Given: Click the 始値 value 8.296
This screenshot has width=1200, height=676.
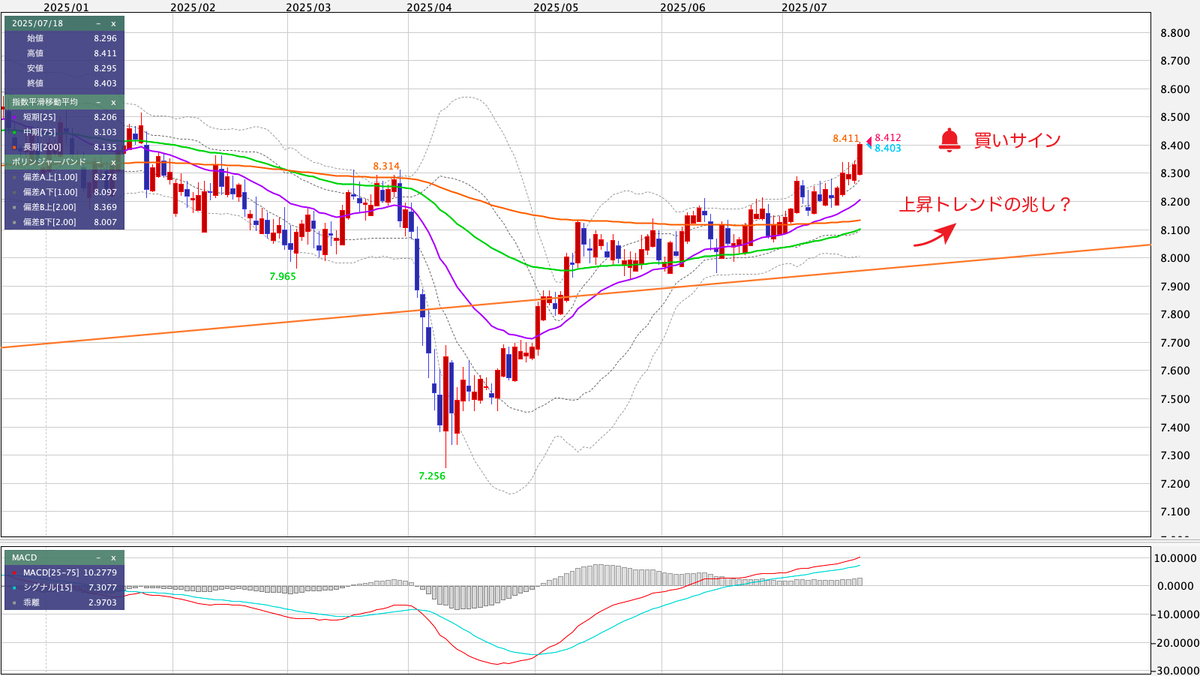Looking at the screenshot, I should [x=105, y=38].
